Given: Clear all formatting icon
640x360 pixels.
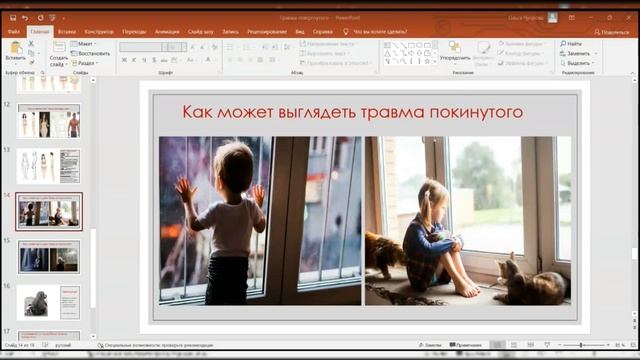Looking at the screenshot, I should point(214,47).
